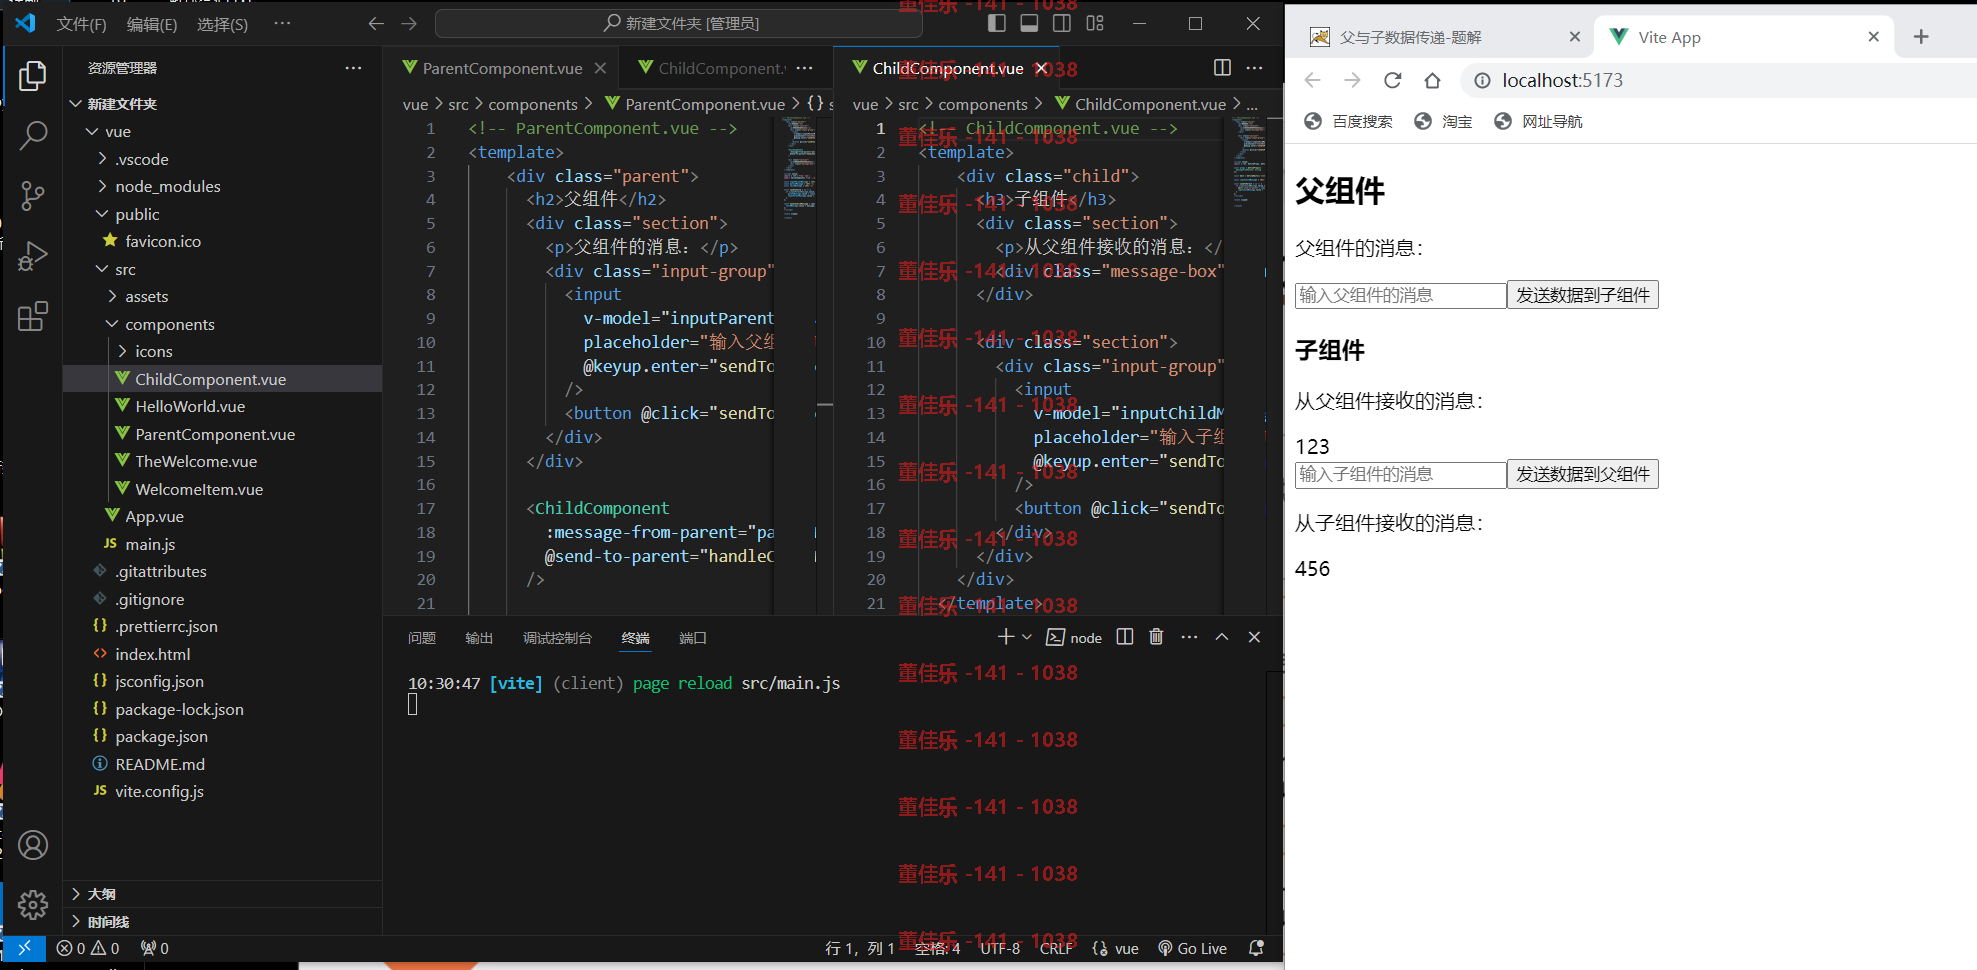1977x970 pixels.
Task: Focus the 输入子组件的消息 input field
Action: (1400, 474)
